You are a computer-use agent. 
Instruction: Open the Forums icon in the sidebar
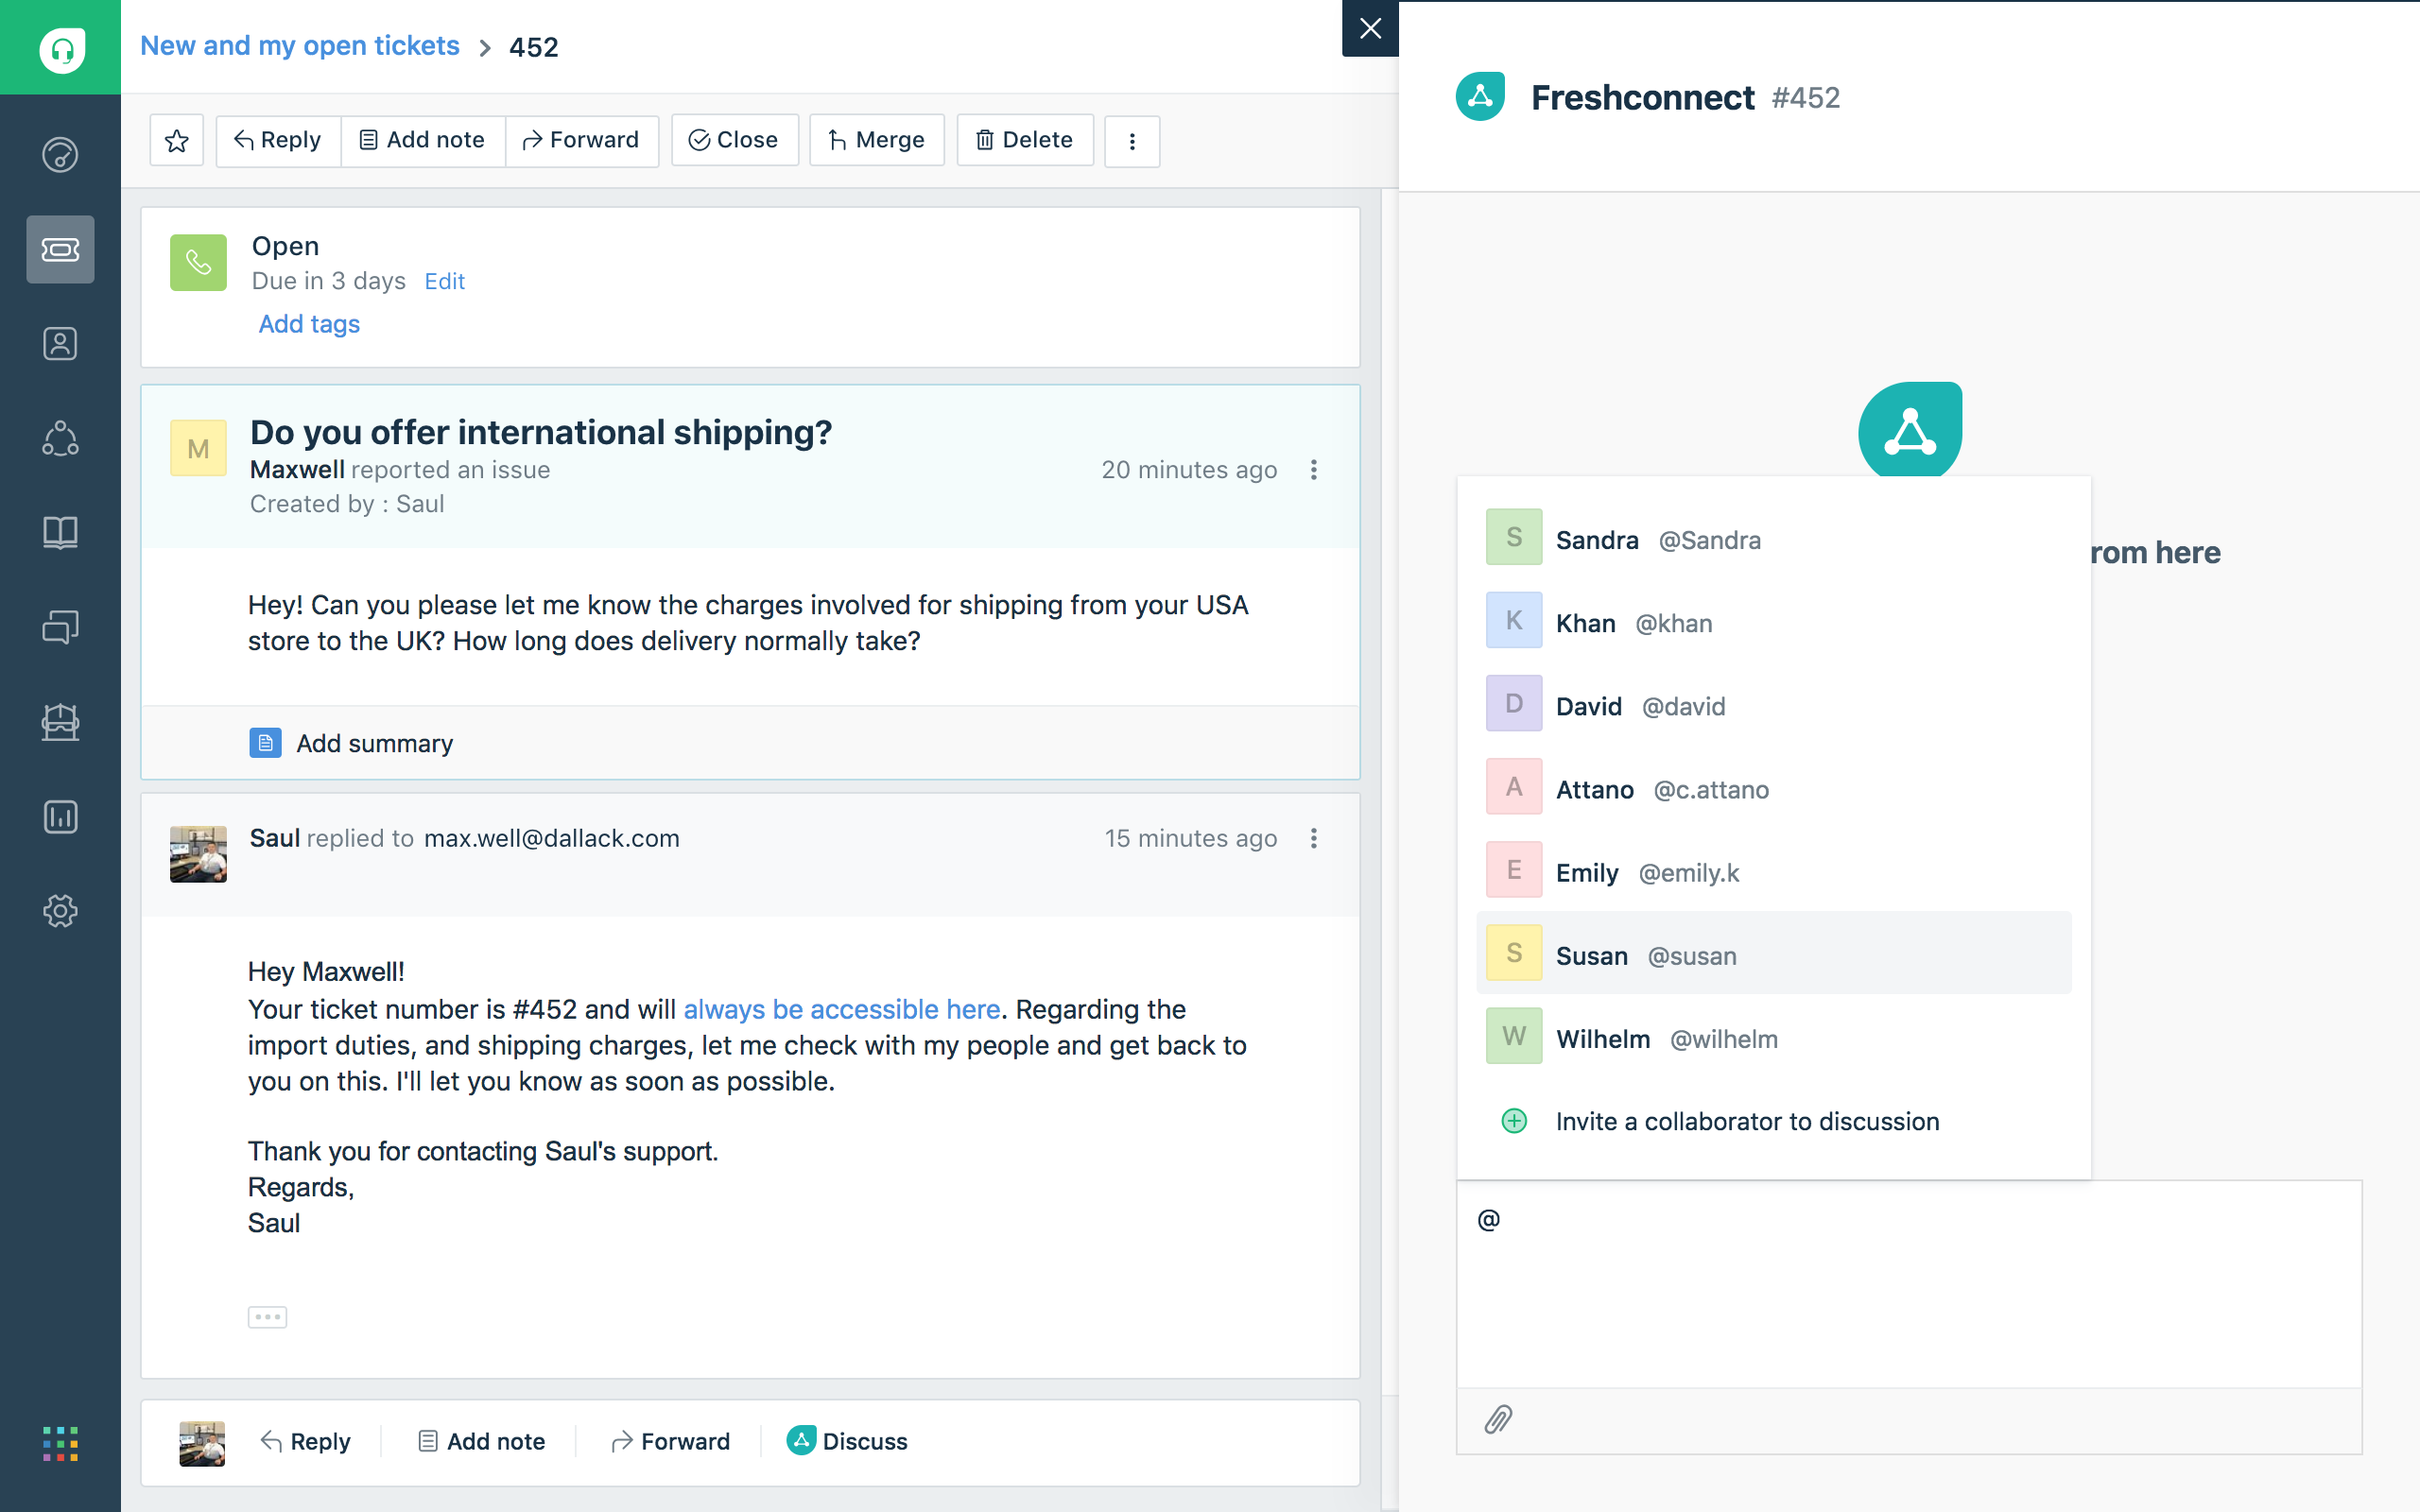(x=60, y=627)
